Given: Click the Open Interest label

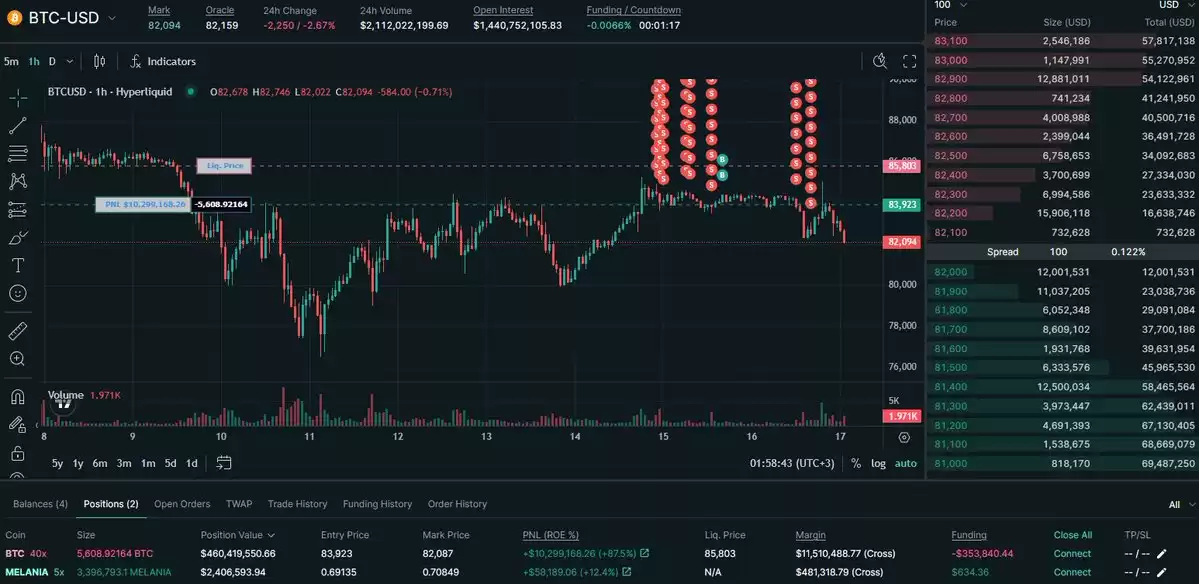Looking at the screenshot, I should click(x=503, y=11).
